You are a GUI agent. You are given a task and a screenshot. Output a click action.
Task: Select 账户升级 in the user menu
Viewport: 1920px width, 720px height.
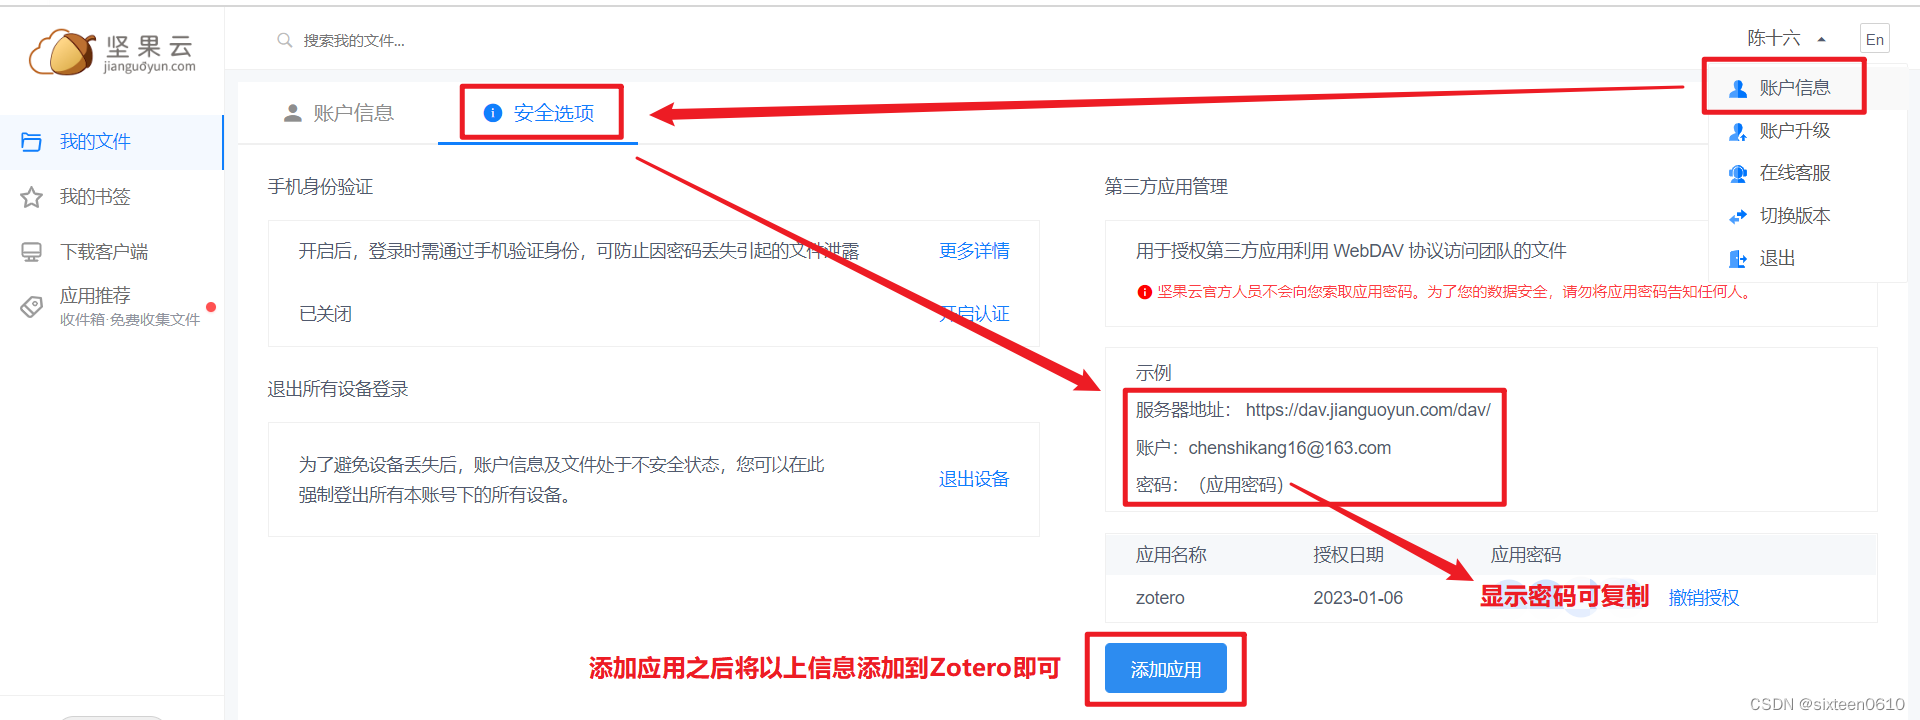click(1795, 131)
